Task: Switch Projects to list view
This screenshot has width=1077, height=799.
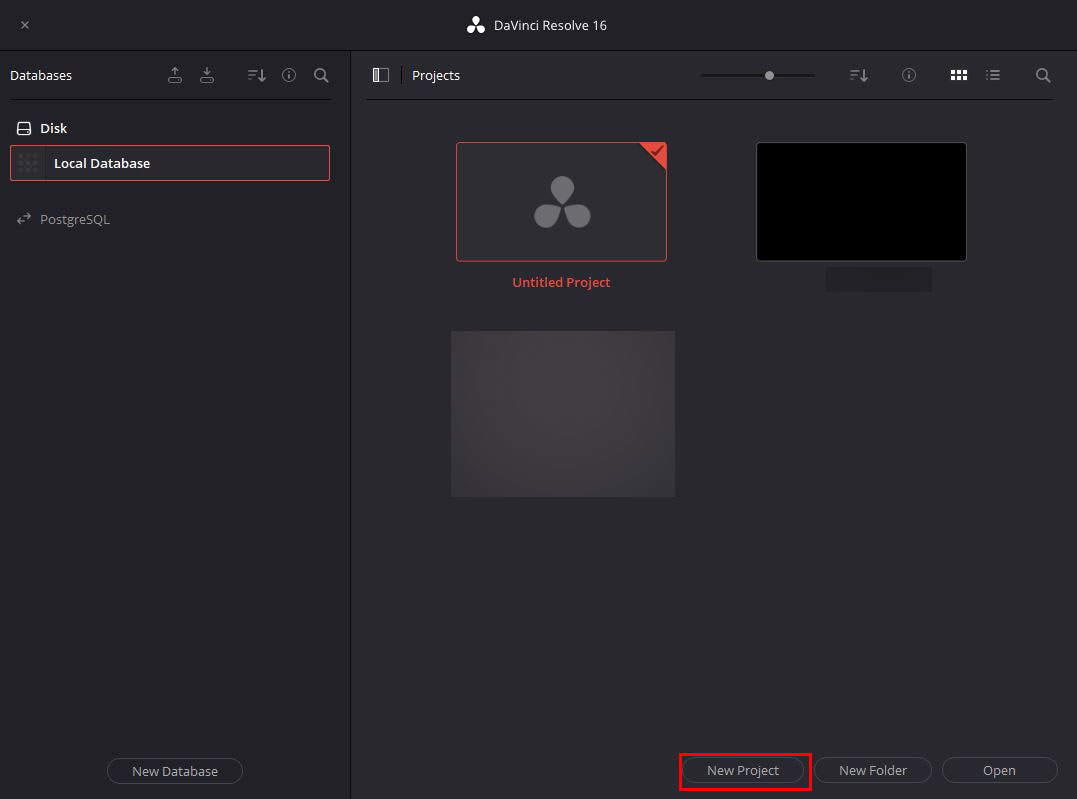Action: tap(993, 75)
